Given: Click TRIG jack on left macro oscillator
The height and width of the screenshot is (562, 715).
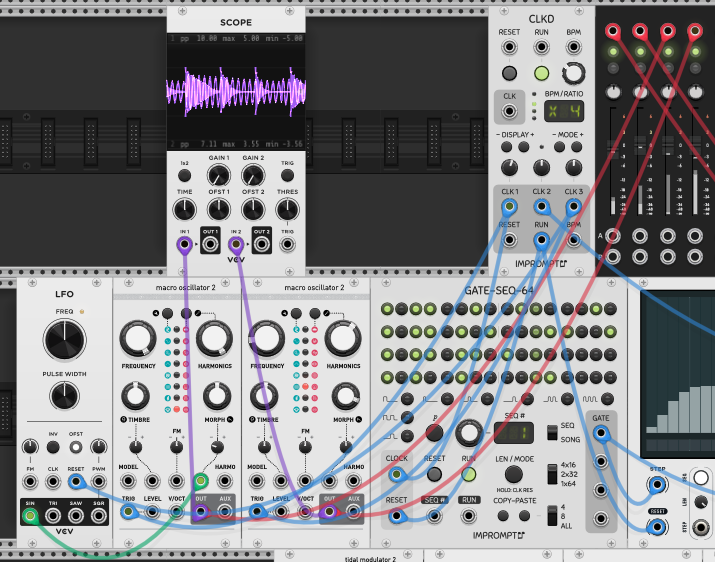Looking at the screenshot, I should coord(128,512).
